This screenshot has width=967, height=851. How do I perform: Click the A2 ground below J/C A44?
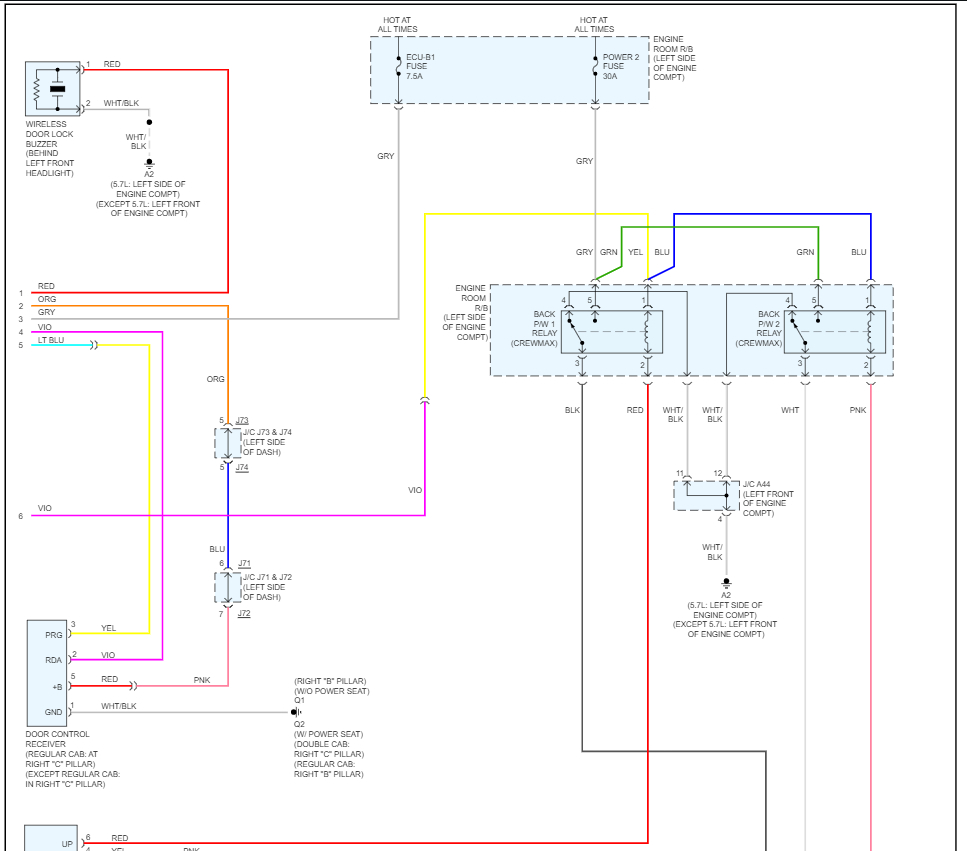pyautogui.click(x=726, y=583)
